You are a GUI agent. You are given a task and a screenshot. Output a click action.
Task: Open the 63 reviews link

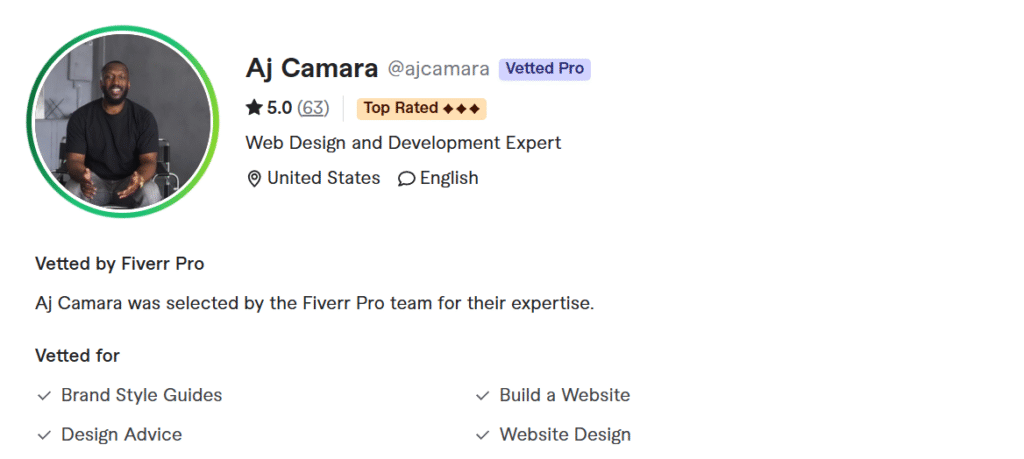[313, 108]
